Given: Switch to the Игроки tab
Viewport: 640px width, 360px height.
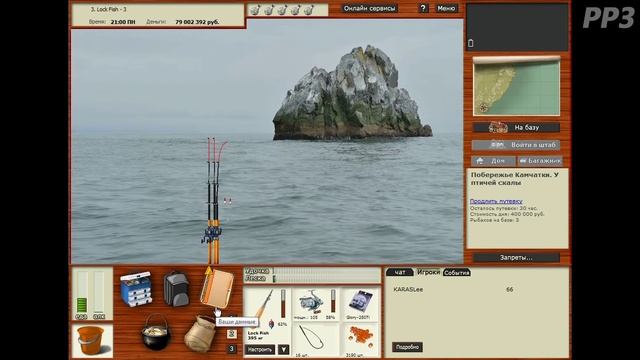Looking at the screenshot, I should pyautogui.click(x=428, y=272).
